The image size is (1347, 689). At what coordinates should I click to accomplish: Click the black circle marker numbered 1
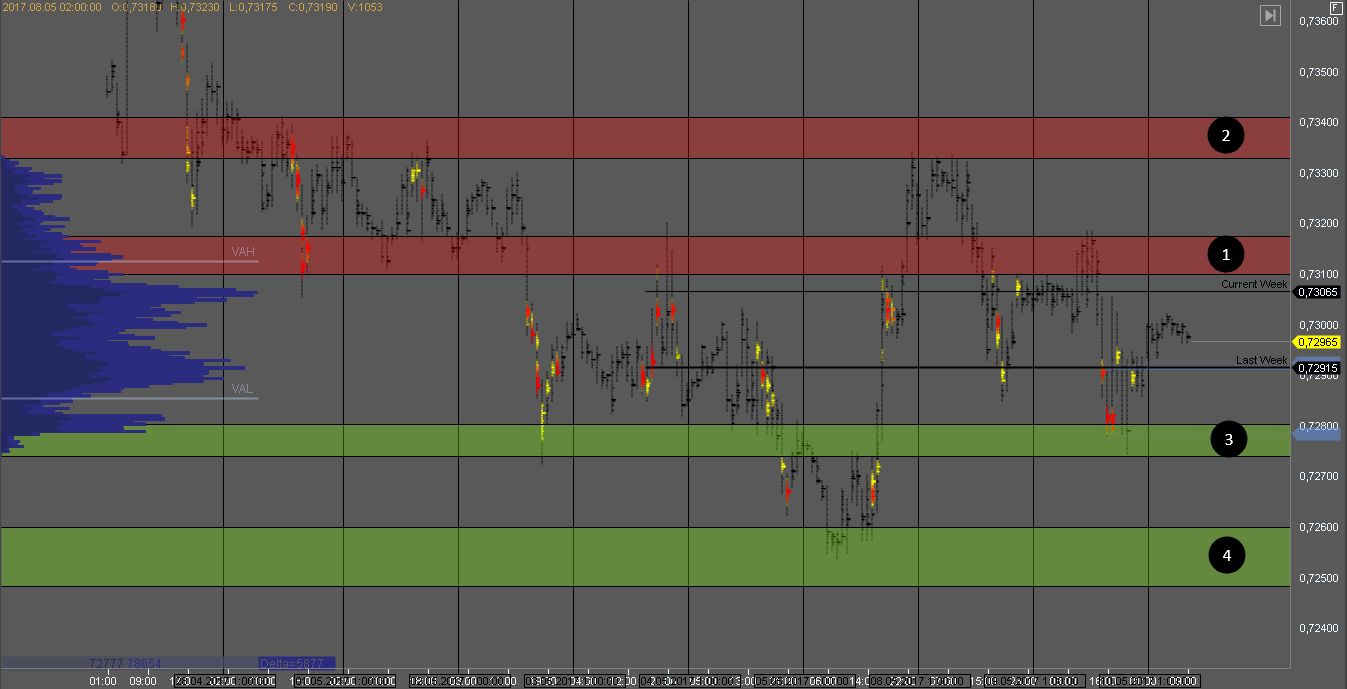point(1225,255)
